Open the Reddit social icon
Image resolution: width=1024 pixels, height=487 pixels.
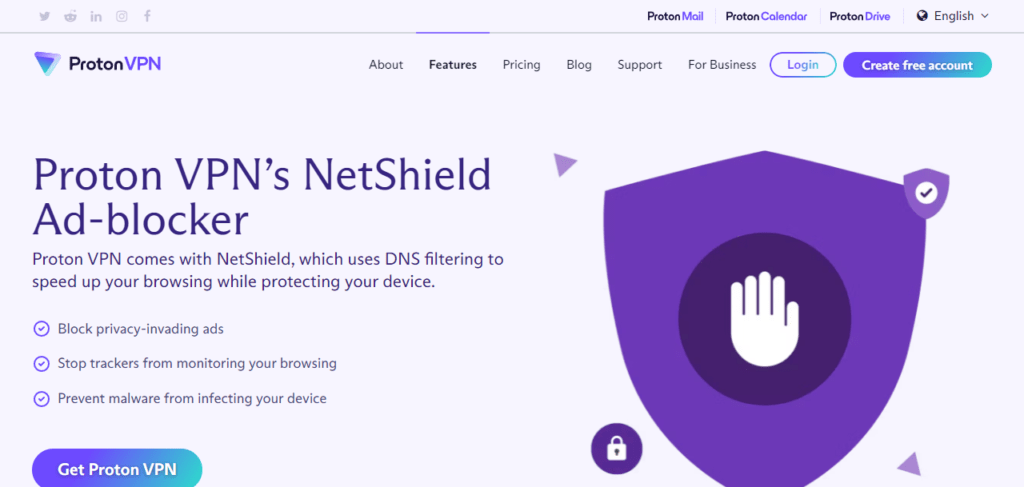click(x=70, y=16)
